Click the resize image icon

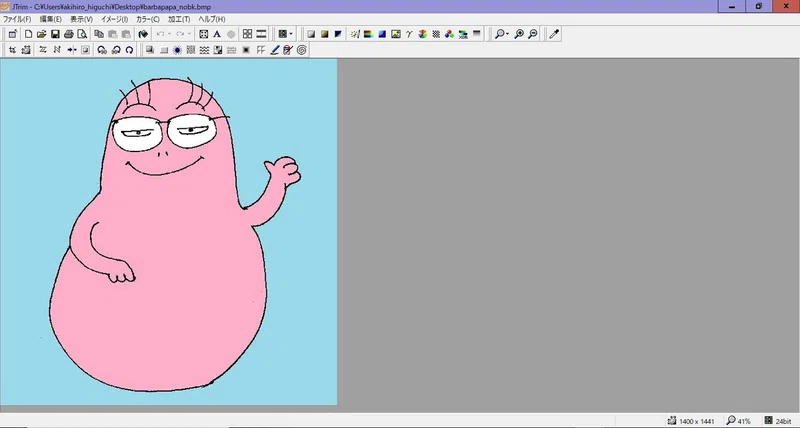click(26, 50)
